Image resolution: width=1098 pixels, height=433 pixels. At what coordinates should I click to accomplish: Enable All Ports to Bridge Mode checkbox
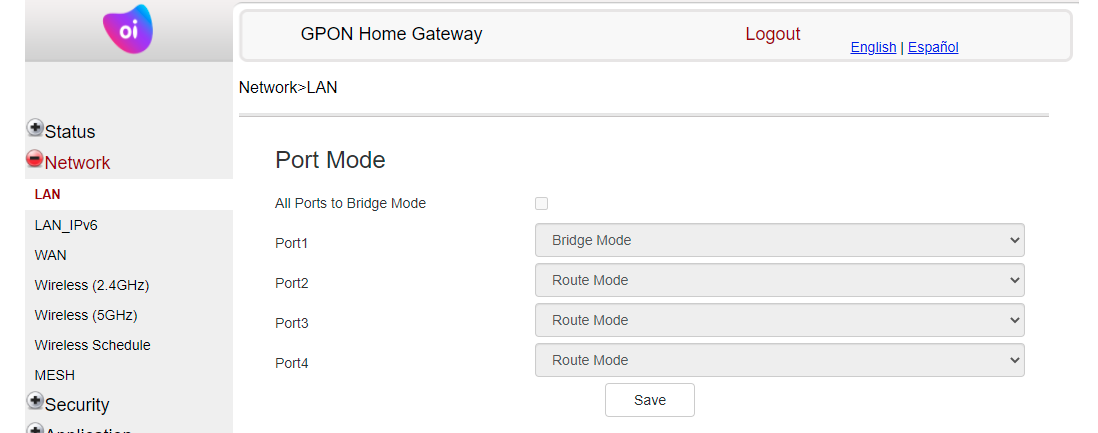[541, 204]
